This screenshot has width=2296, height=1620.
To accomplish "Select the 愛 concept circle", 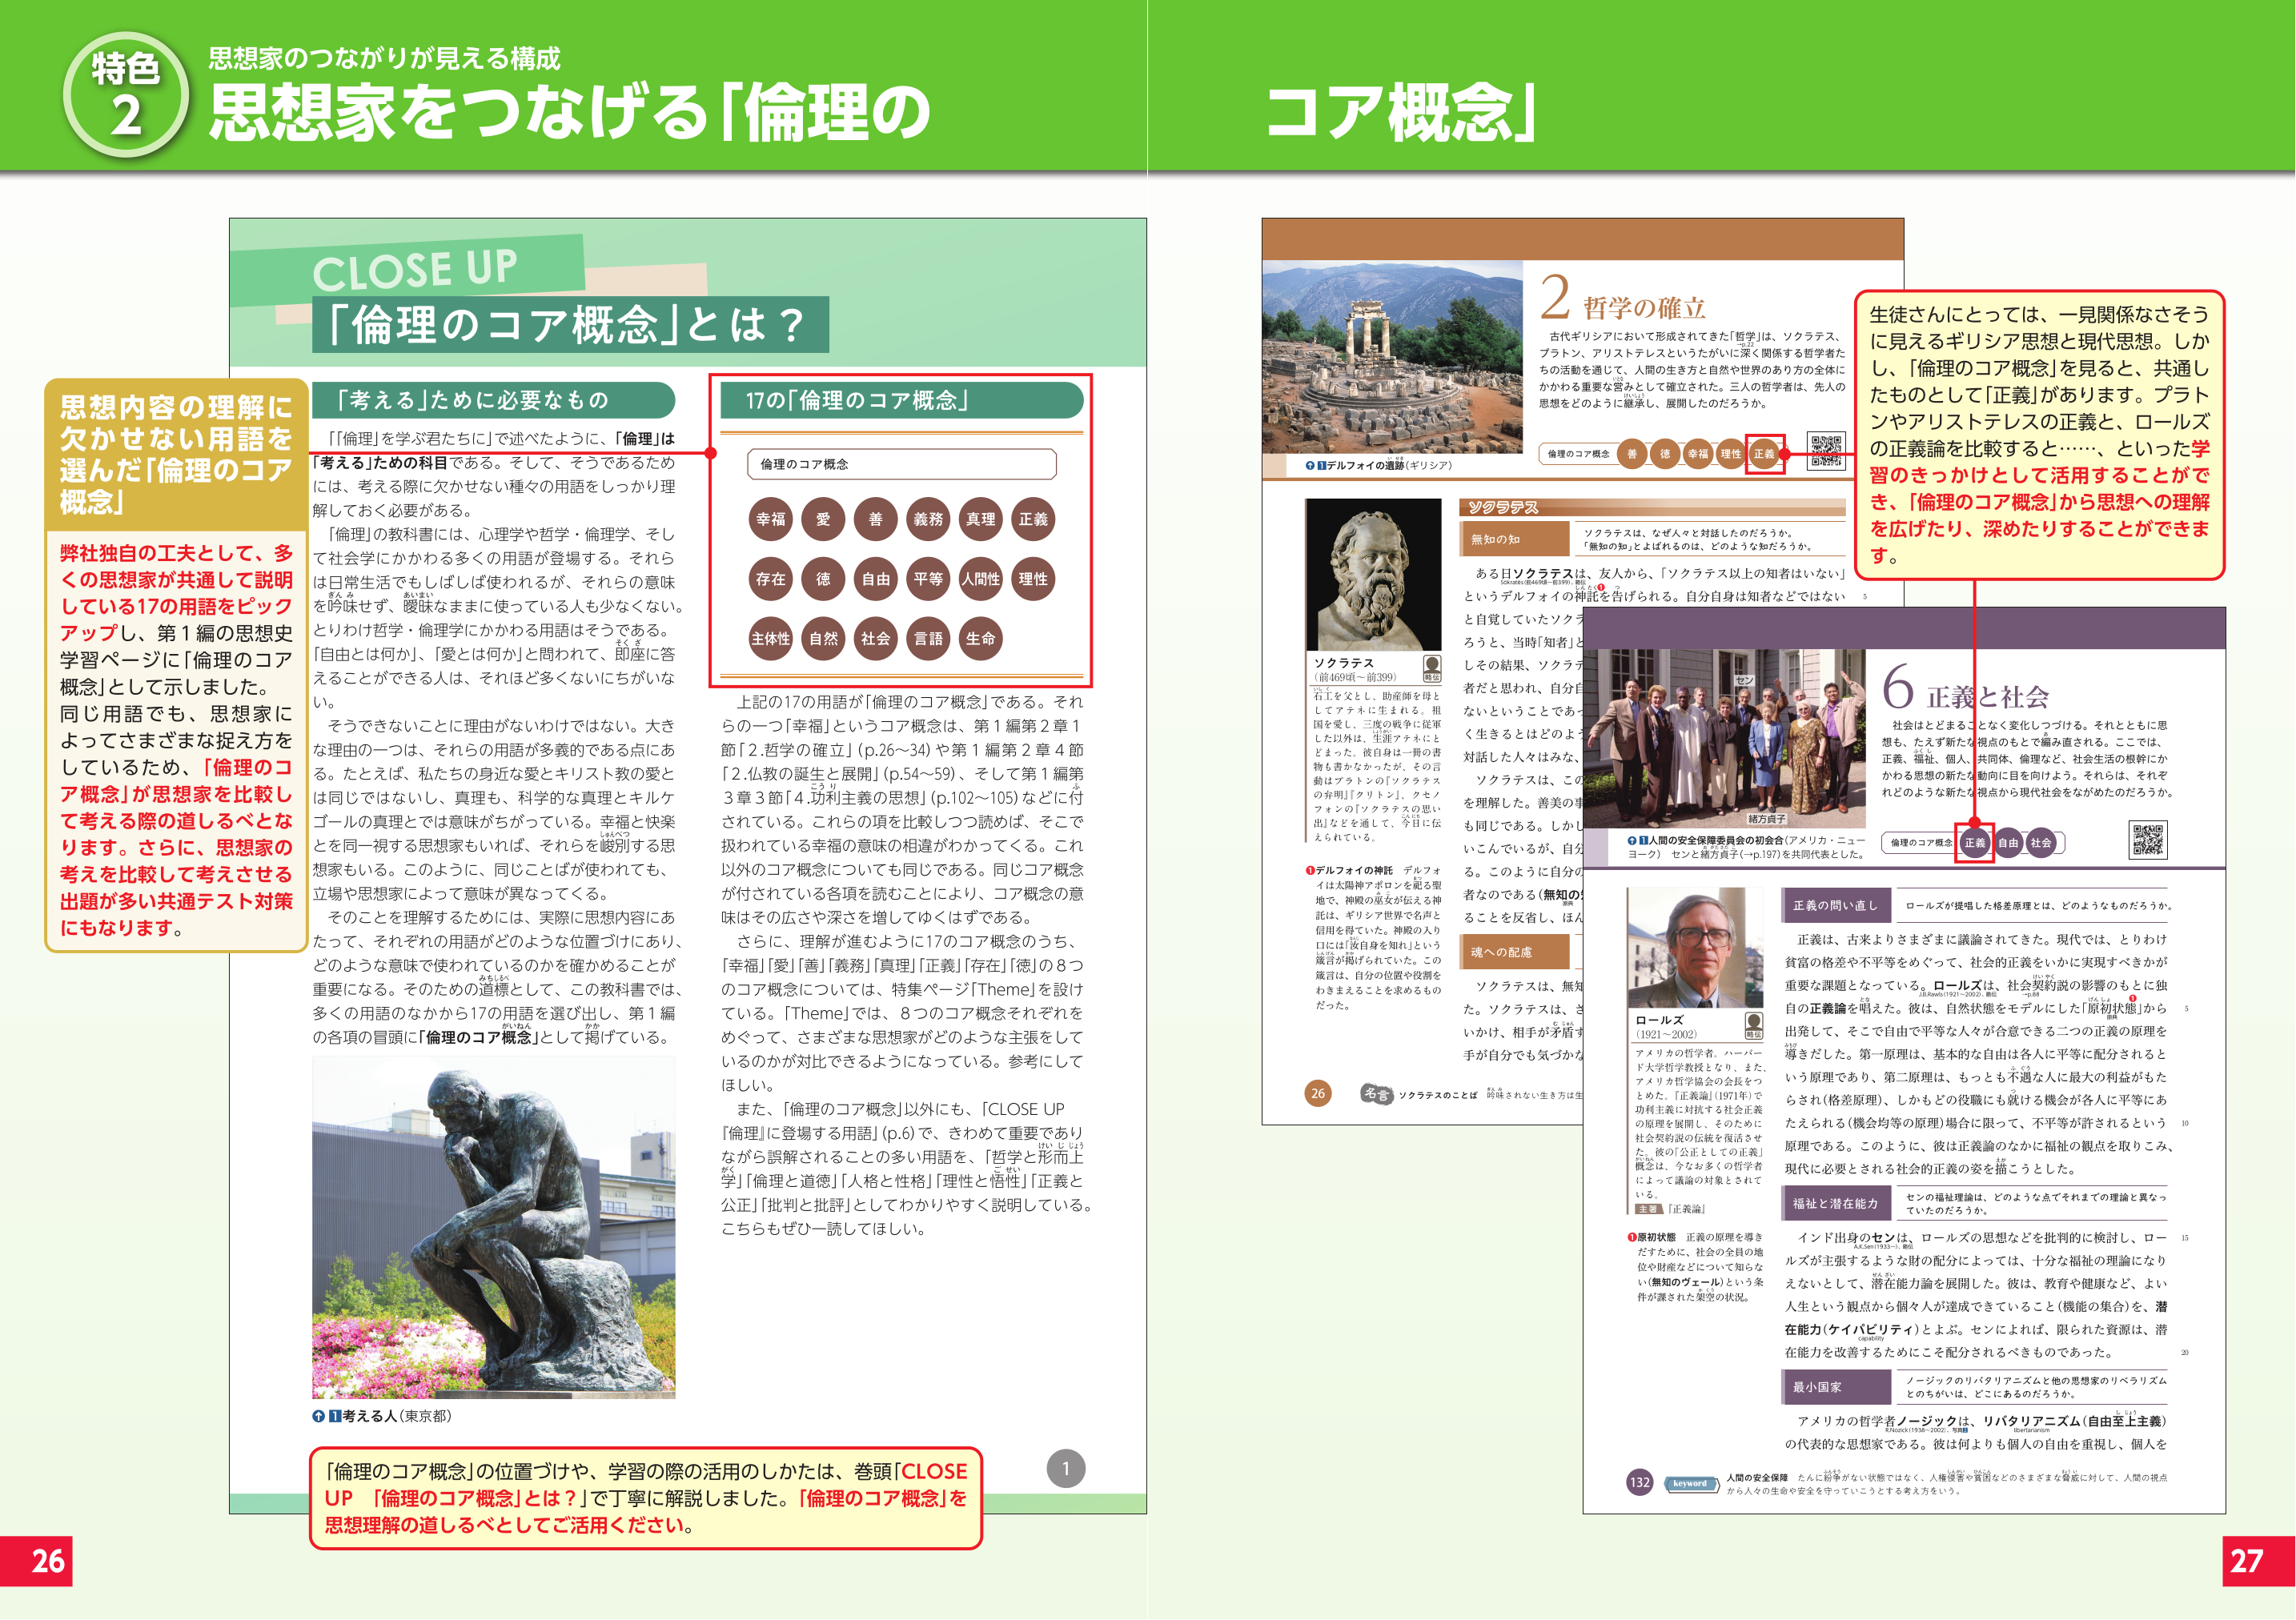I will point(823,519).
